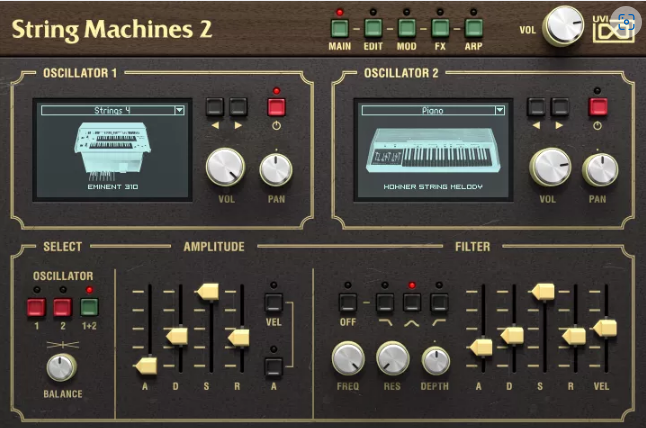Click the filter RES knob
Image resolution: width=646 pixels, height=428 pixels.
coord(392,358)
